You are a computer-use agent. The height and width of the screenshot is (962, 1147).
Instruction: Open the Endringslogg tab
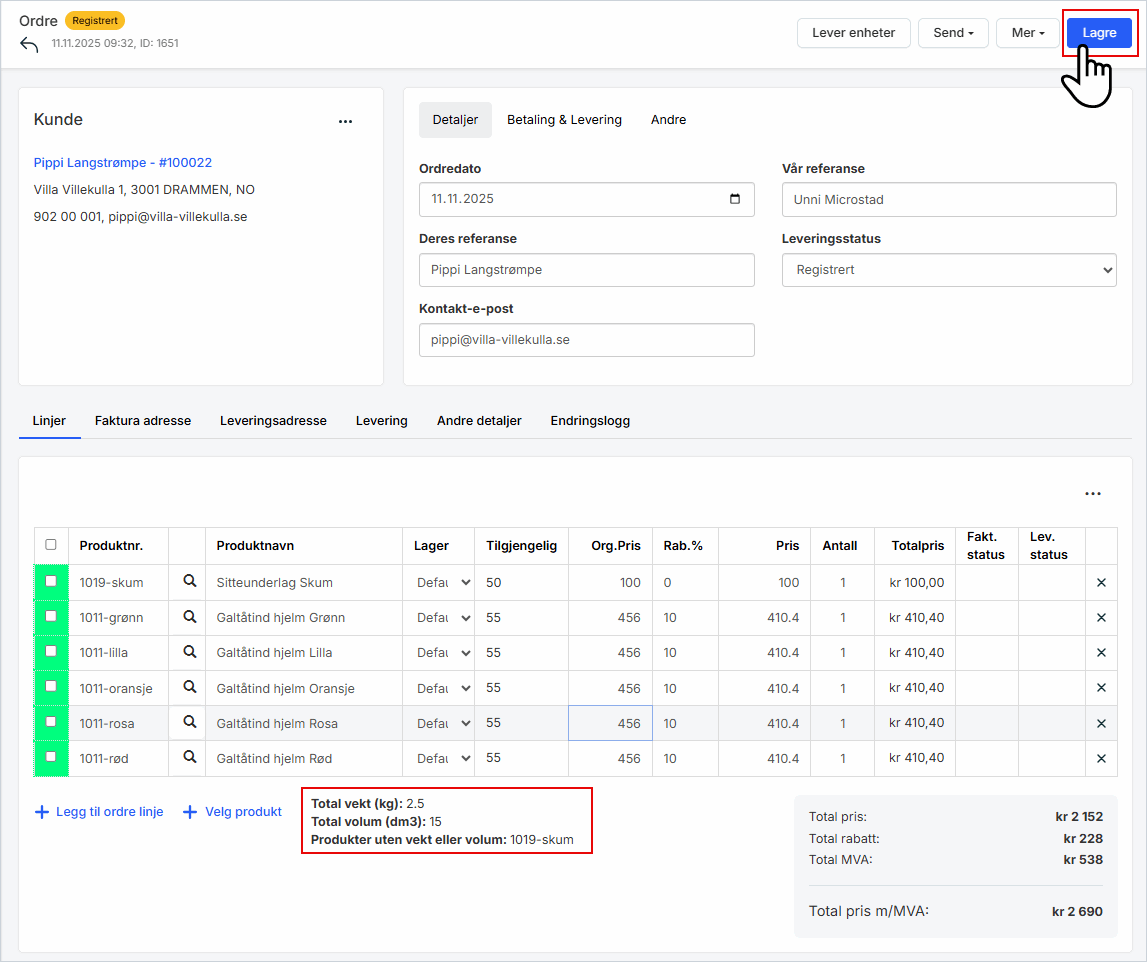click(590, 421)
